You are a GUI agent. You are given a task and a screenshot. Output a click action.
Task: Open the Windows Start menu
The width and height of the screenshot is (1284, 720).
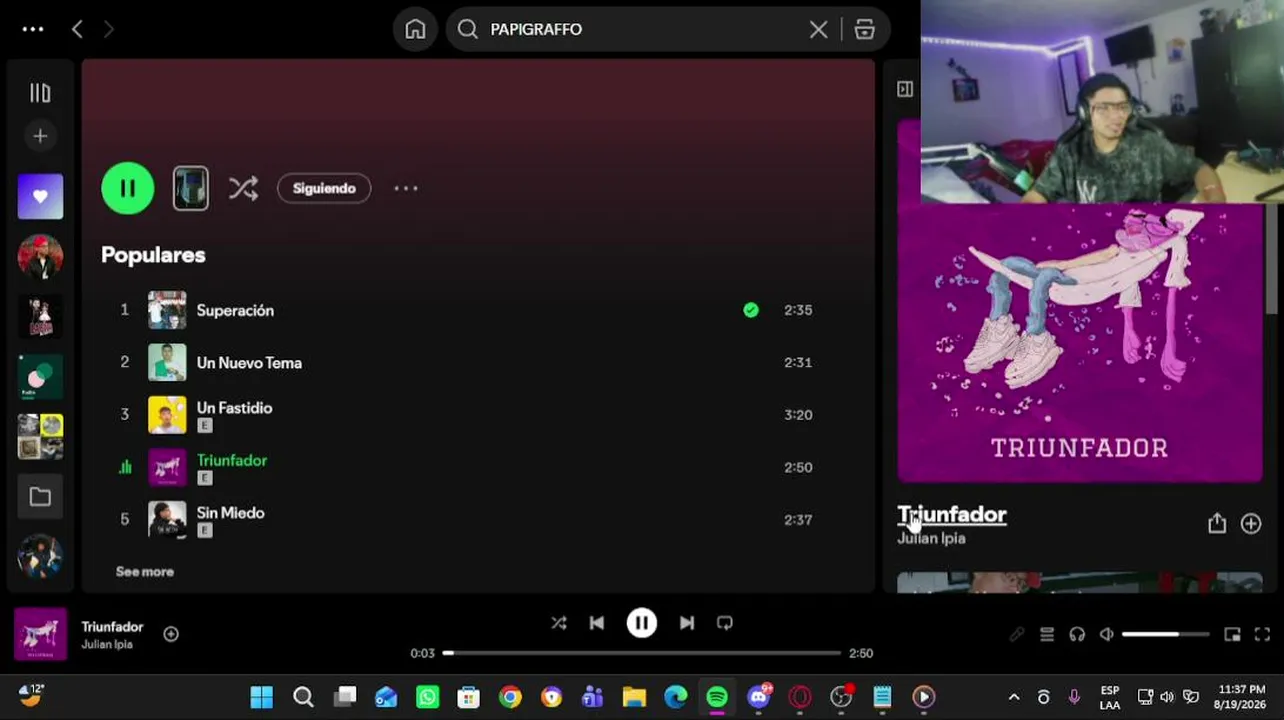click(262, 697)
